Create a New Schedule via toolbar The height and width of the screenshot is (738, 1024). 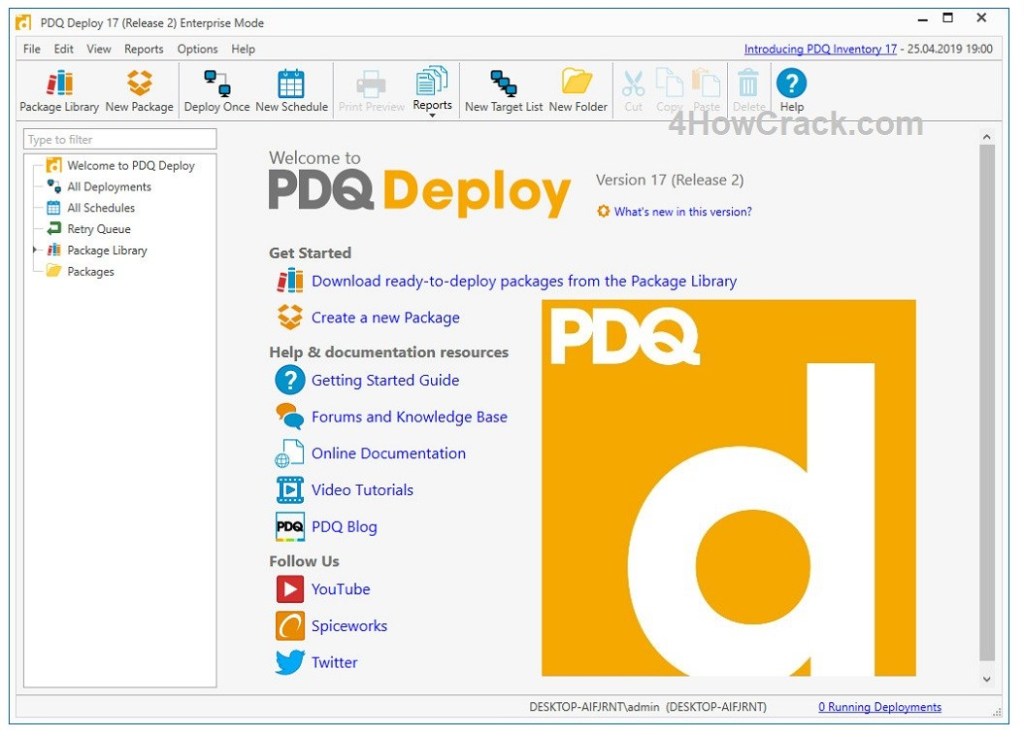click(291, 91)
